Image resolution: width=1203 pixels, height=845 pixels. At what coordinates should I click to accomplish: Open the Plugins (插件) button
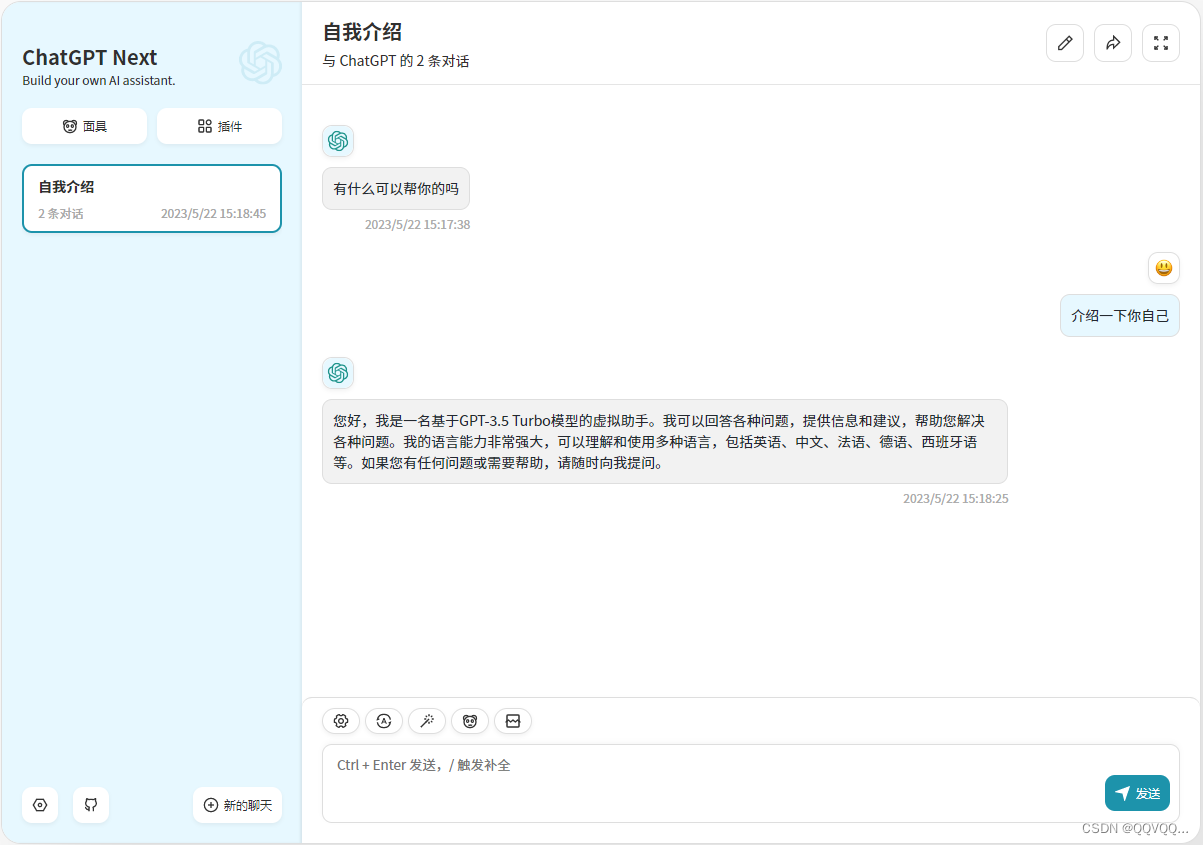pos(219,126)
